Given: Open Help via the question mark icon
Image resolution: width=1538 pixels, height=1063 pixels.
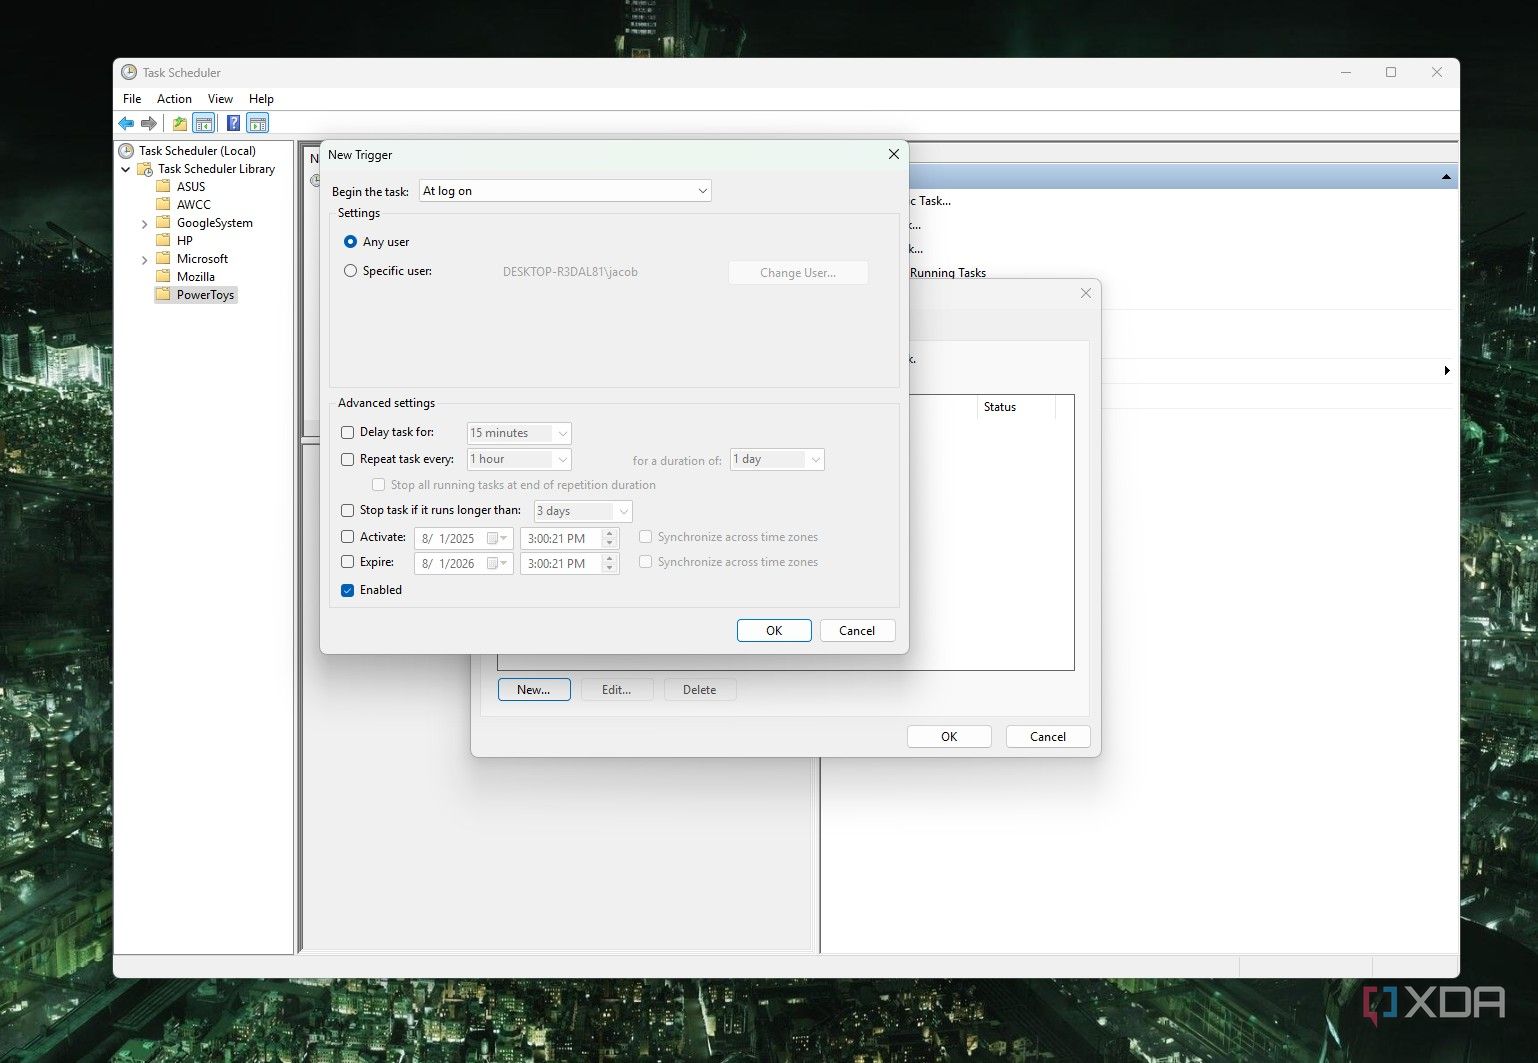Looking at the screenshot, I should (x=233, y=123).
